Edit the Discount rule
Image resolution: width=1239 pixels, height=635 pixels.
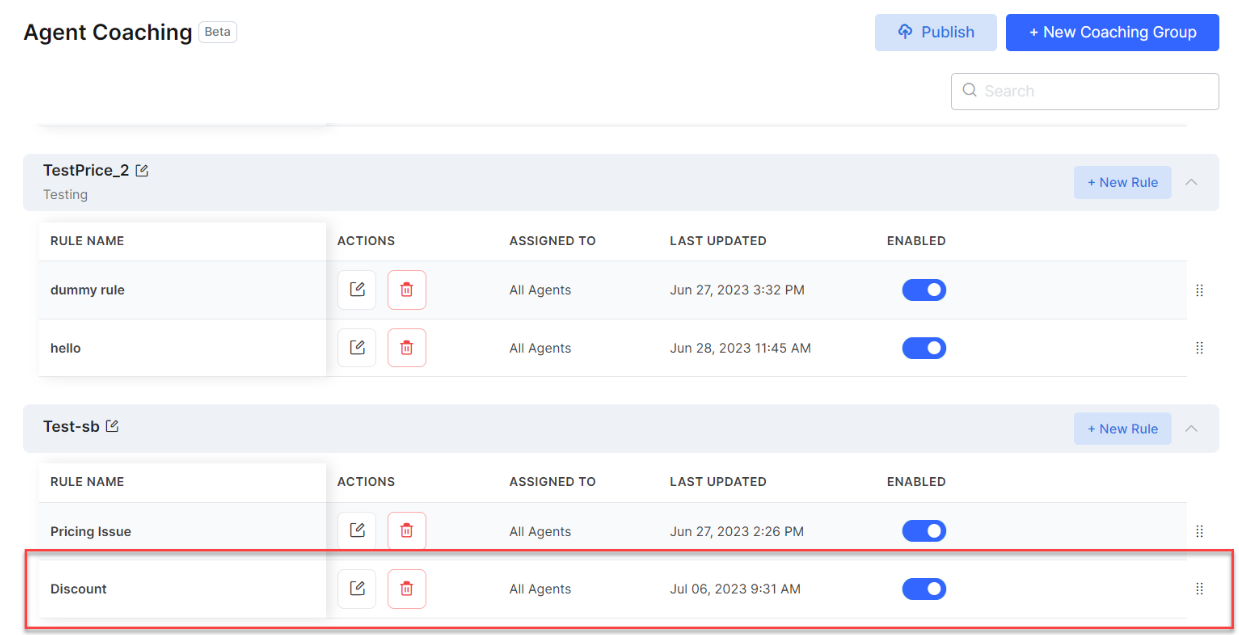click(357, 589)
